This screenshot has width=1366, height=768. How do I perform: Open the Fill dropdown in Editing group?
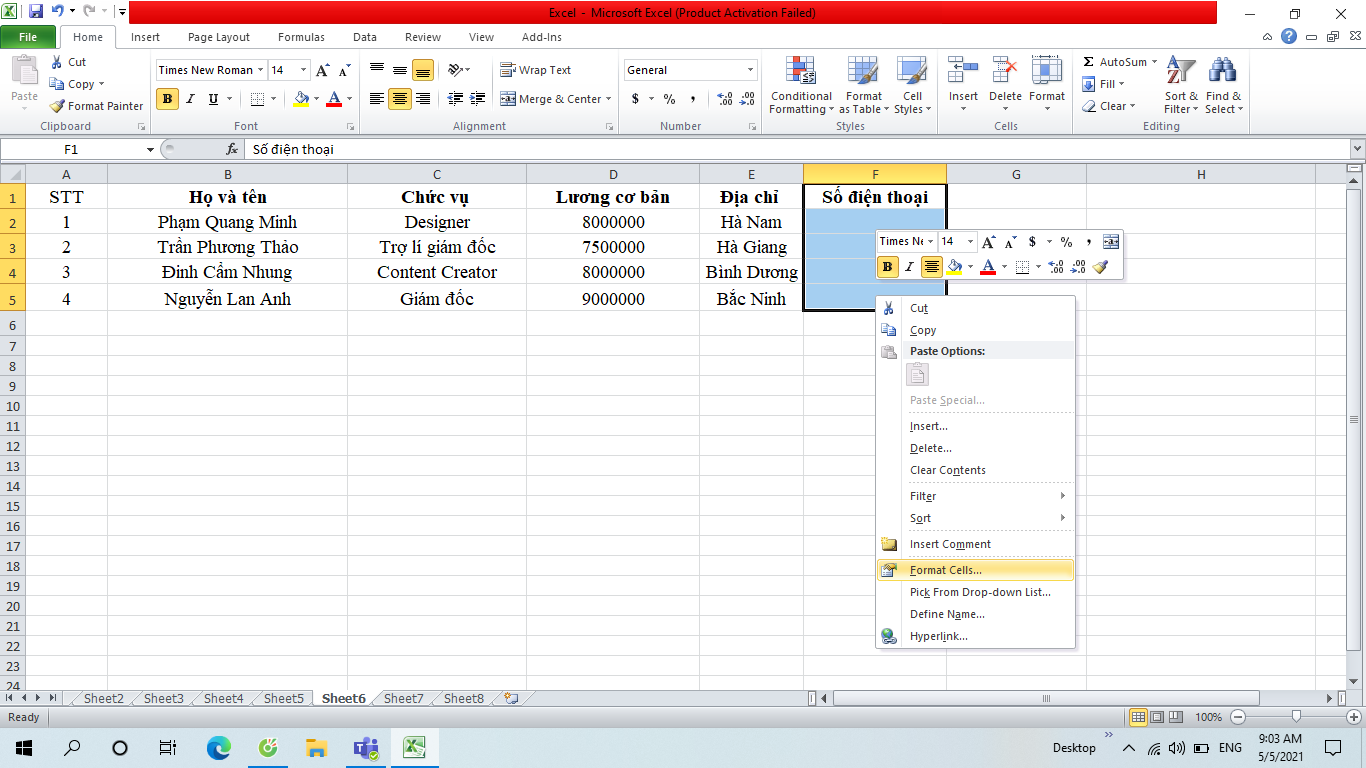(x=1105, y=84)
